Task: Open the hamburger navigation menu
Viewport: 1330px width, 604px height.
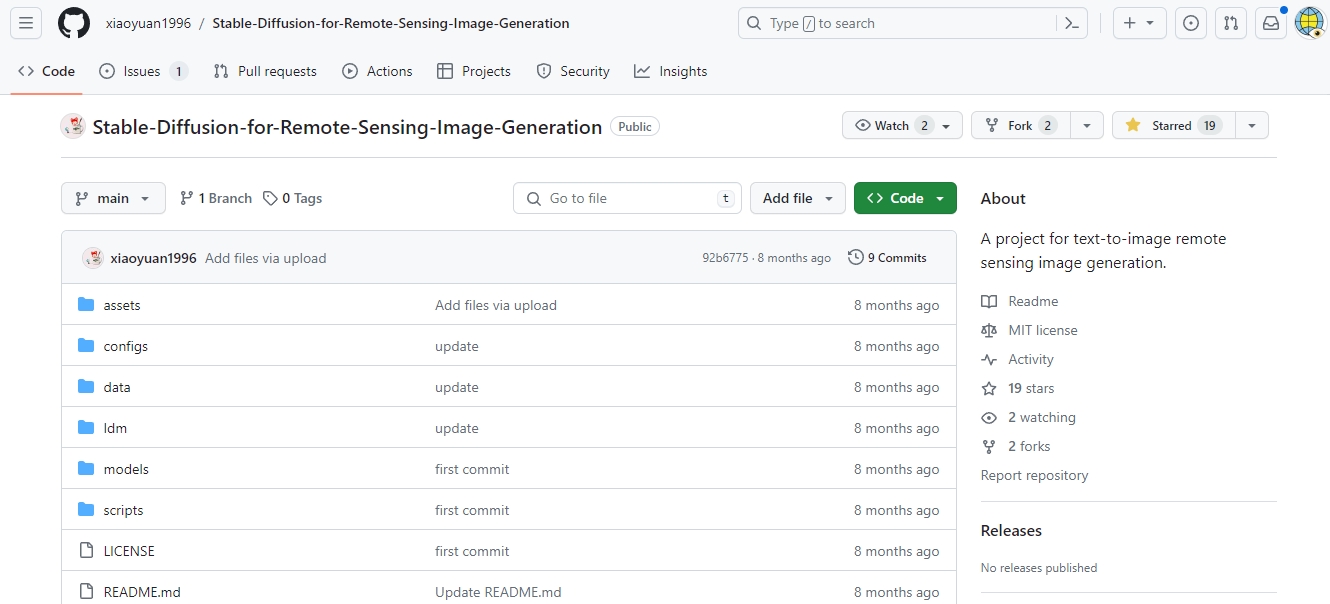Action: pyautogui.click(x=26, y=23)
